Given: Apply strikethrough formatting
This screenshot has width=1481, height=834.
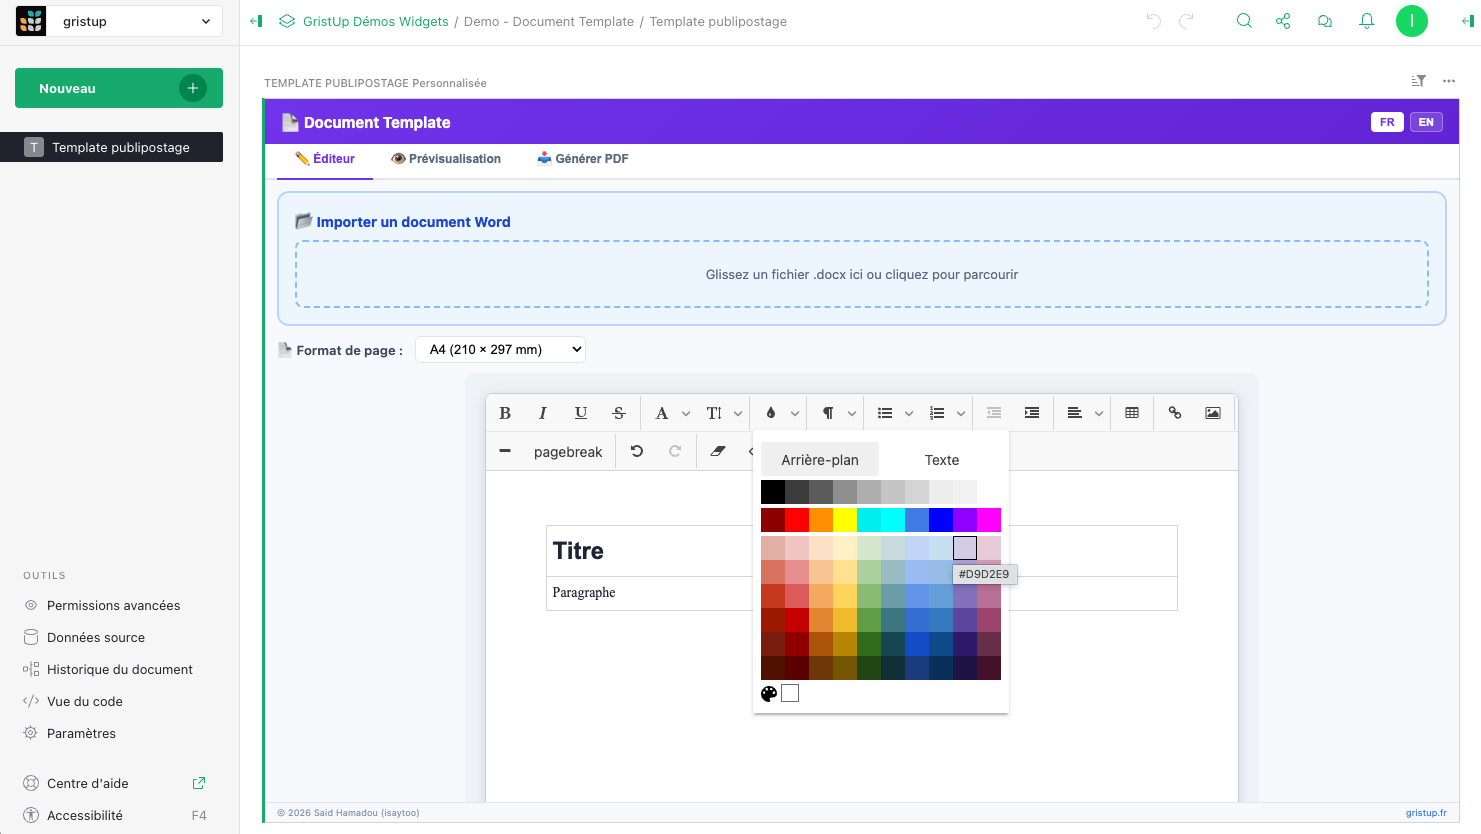Looking at the screenshot, I should pyautogui.click(x=619, y=413).
